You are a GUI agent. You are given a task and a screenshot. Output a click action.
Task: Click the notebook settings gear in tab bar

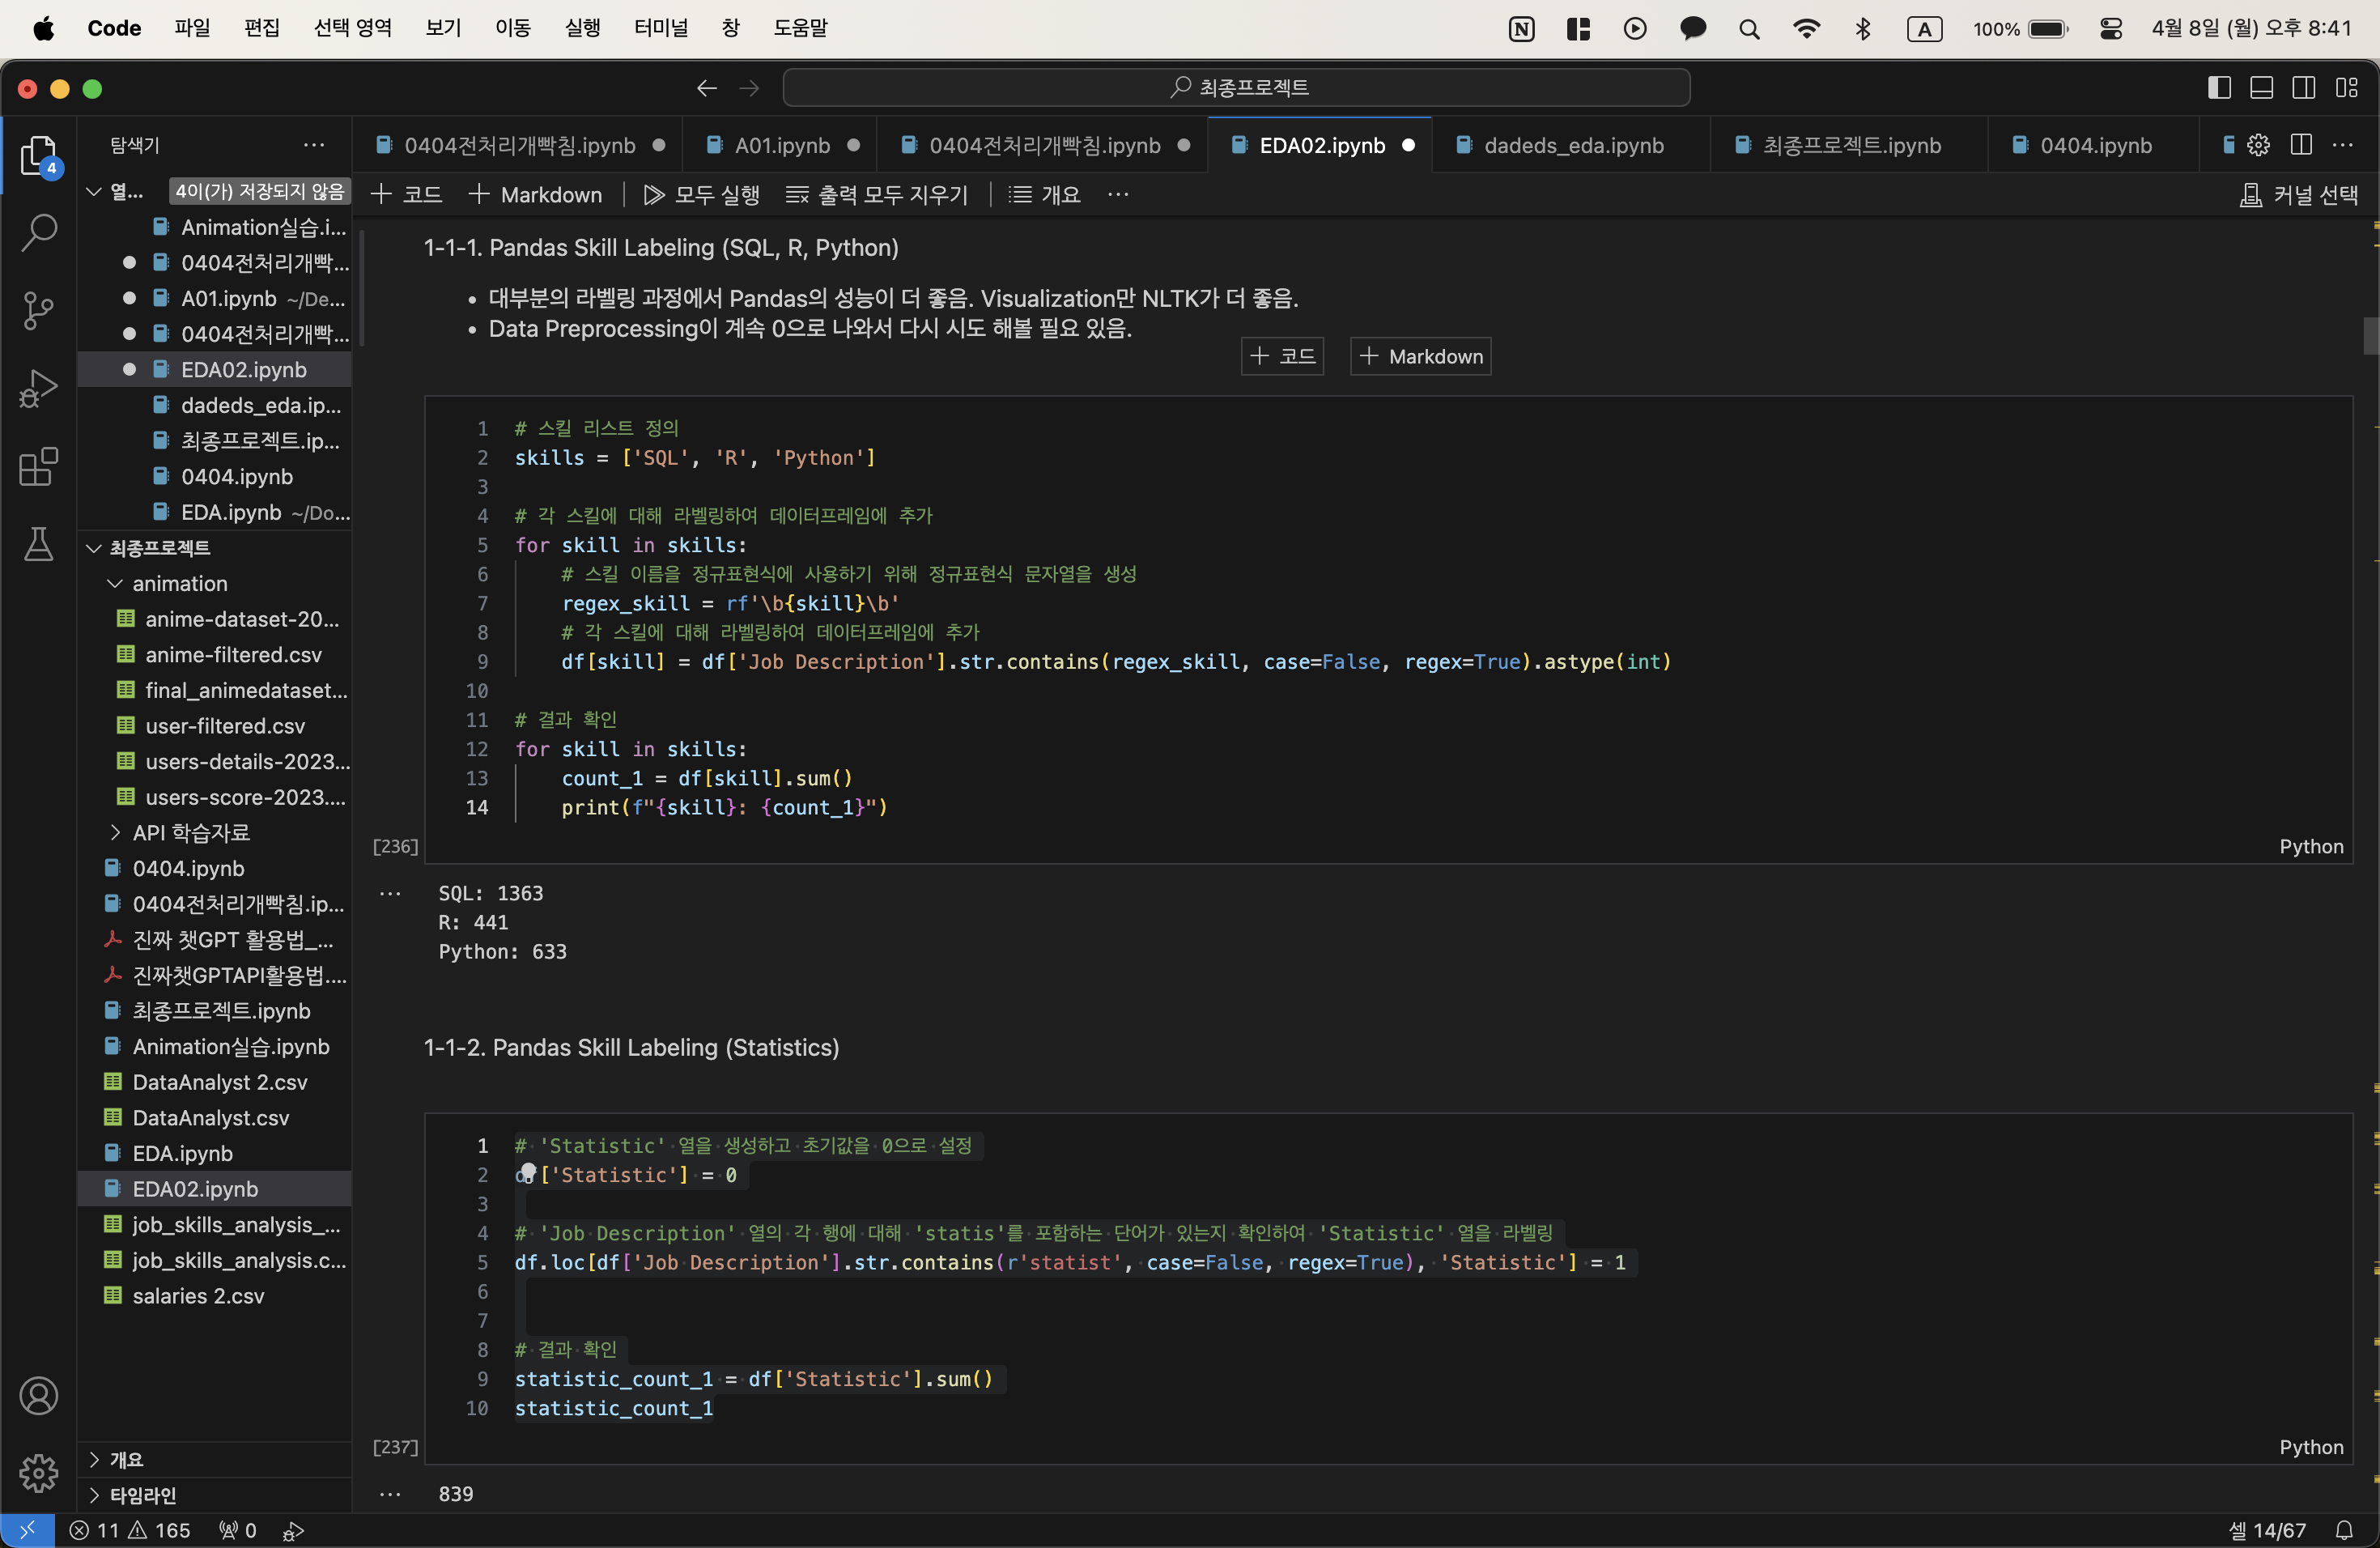click(x=2258, y=145)
